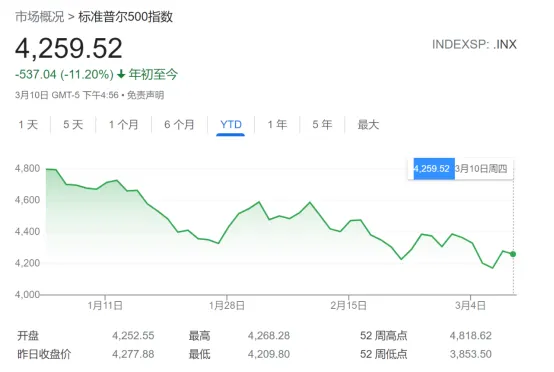Click the green down arrow icon beside 年初至今

[121, 74]
